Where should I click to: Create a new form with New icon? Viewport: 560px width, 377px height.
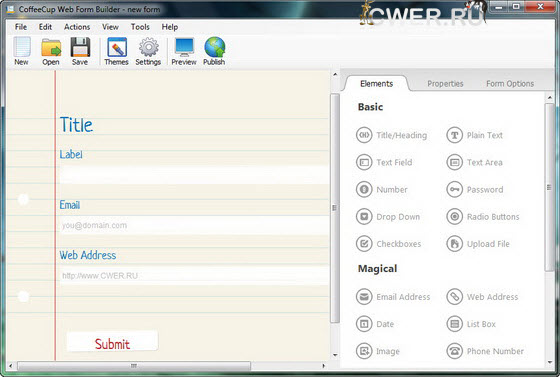[x=21, y=51]
